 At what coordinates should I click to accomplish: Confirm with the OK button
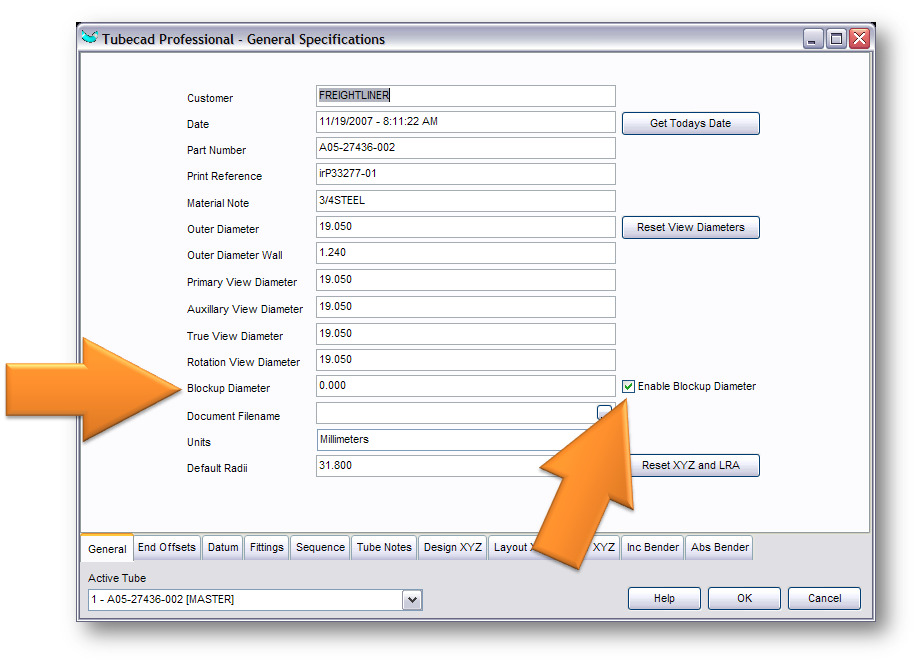(x=744, y=598)
